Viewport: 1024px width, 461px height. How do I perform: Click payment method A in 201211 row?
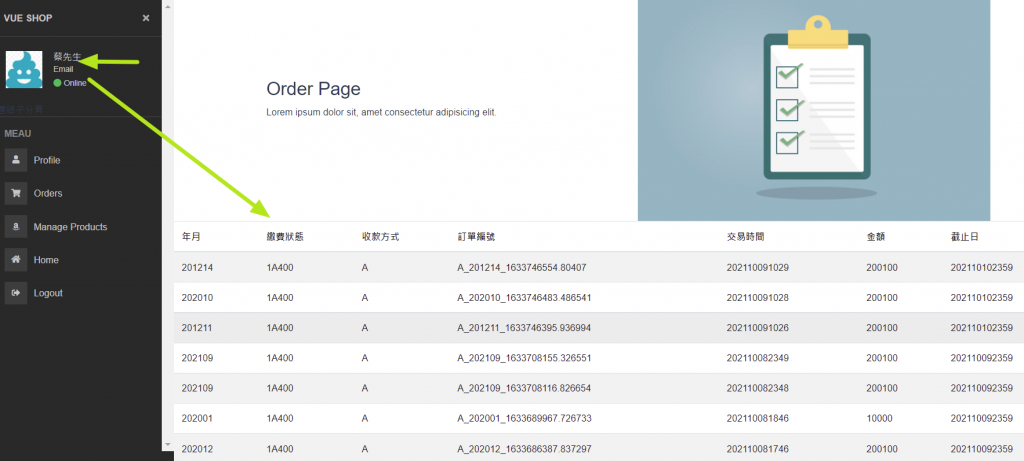364,328
